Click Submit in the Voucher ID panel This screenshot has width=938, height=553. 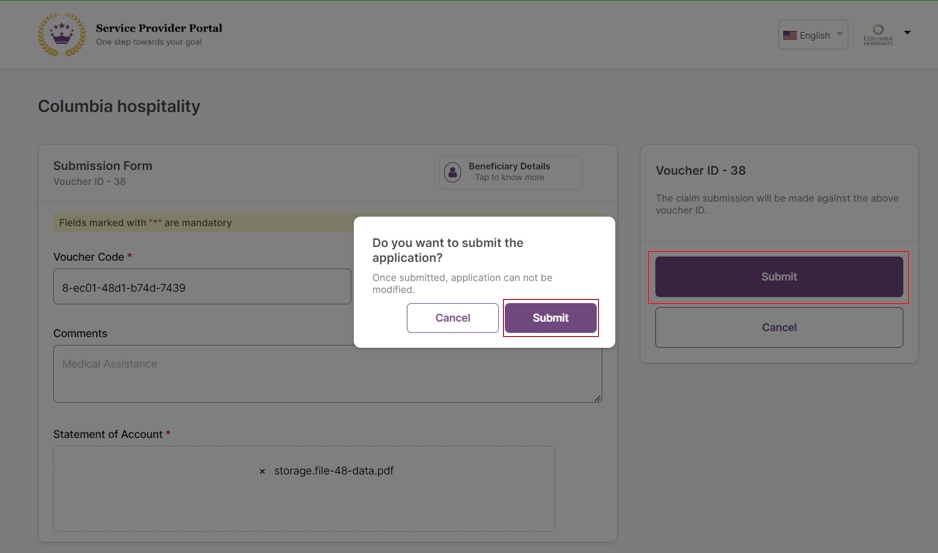click(778, 277)
